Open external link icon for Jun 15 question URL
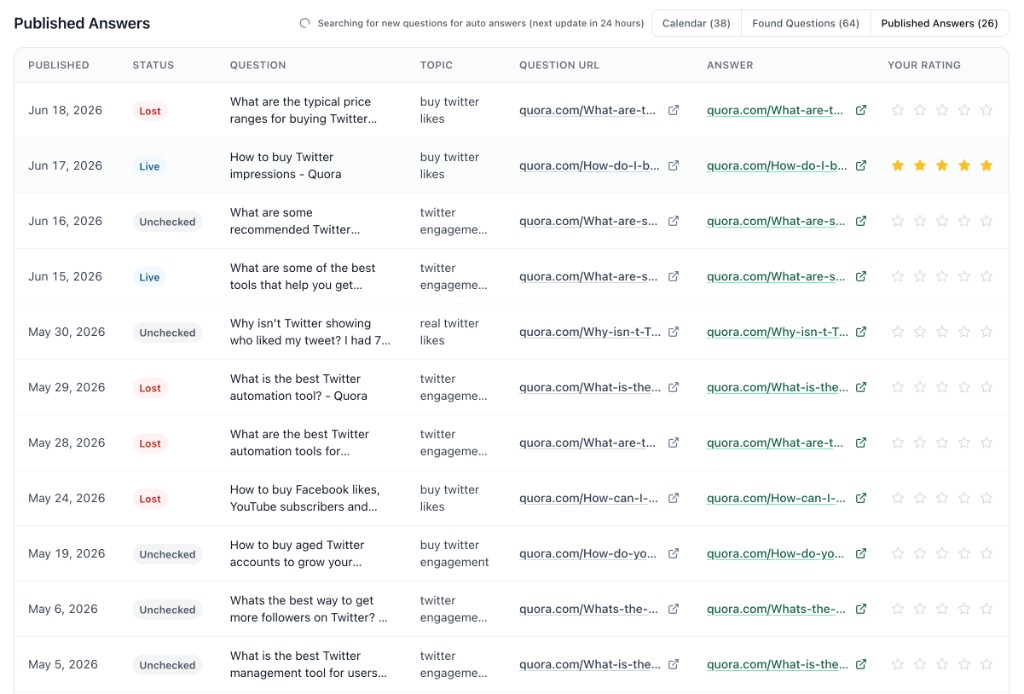1024x694 pixels. [x=673, y=277]
